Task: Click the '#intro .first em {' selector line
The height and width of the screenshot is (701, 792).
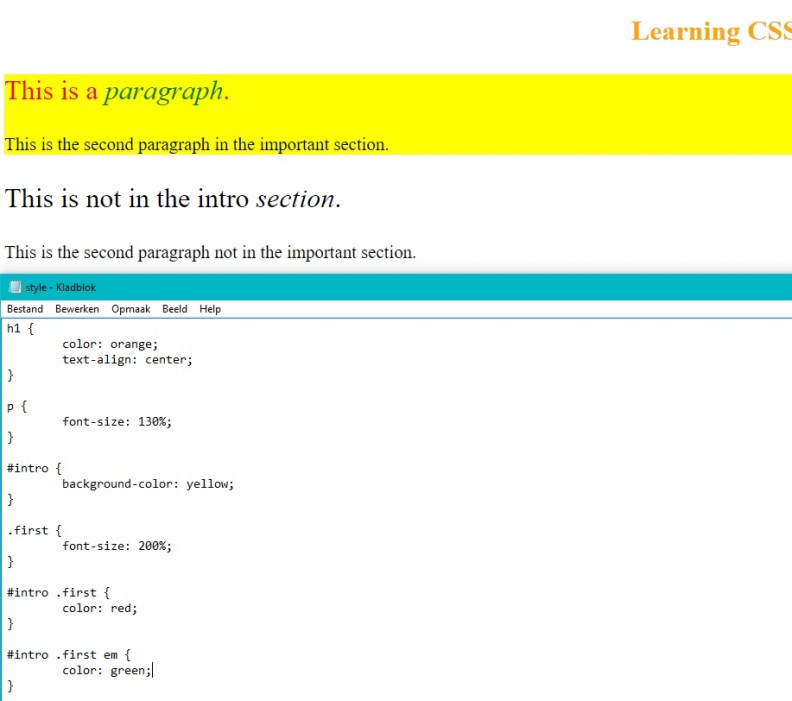Action: pyautogui.click(x=69, y=655)
